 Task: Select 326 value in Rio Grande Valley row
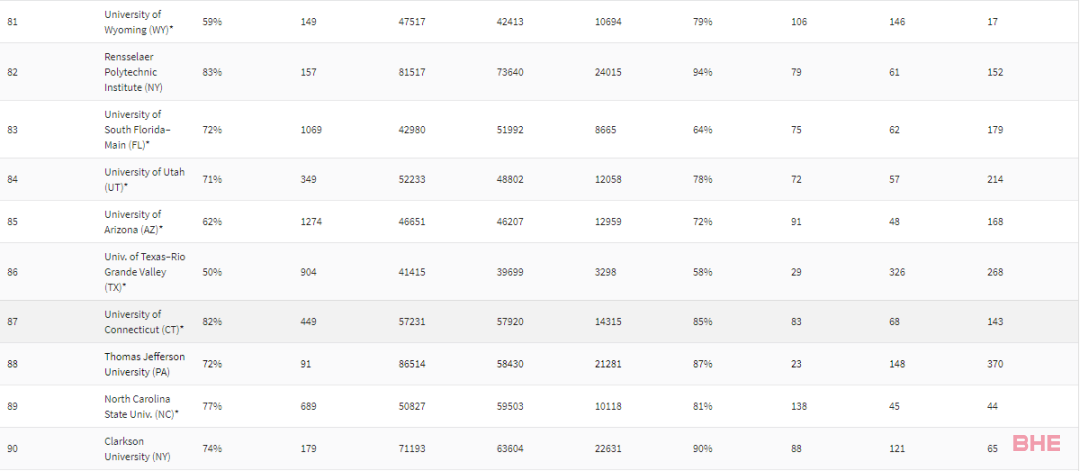click(897, 272)
